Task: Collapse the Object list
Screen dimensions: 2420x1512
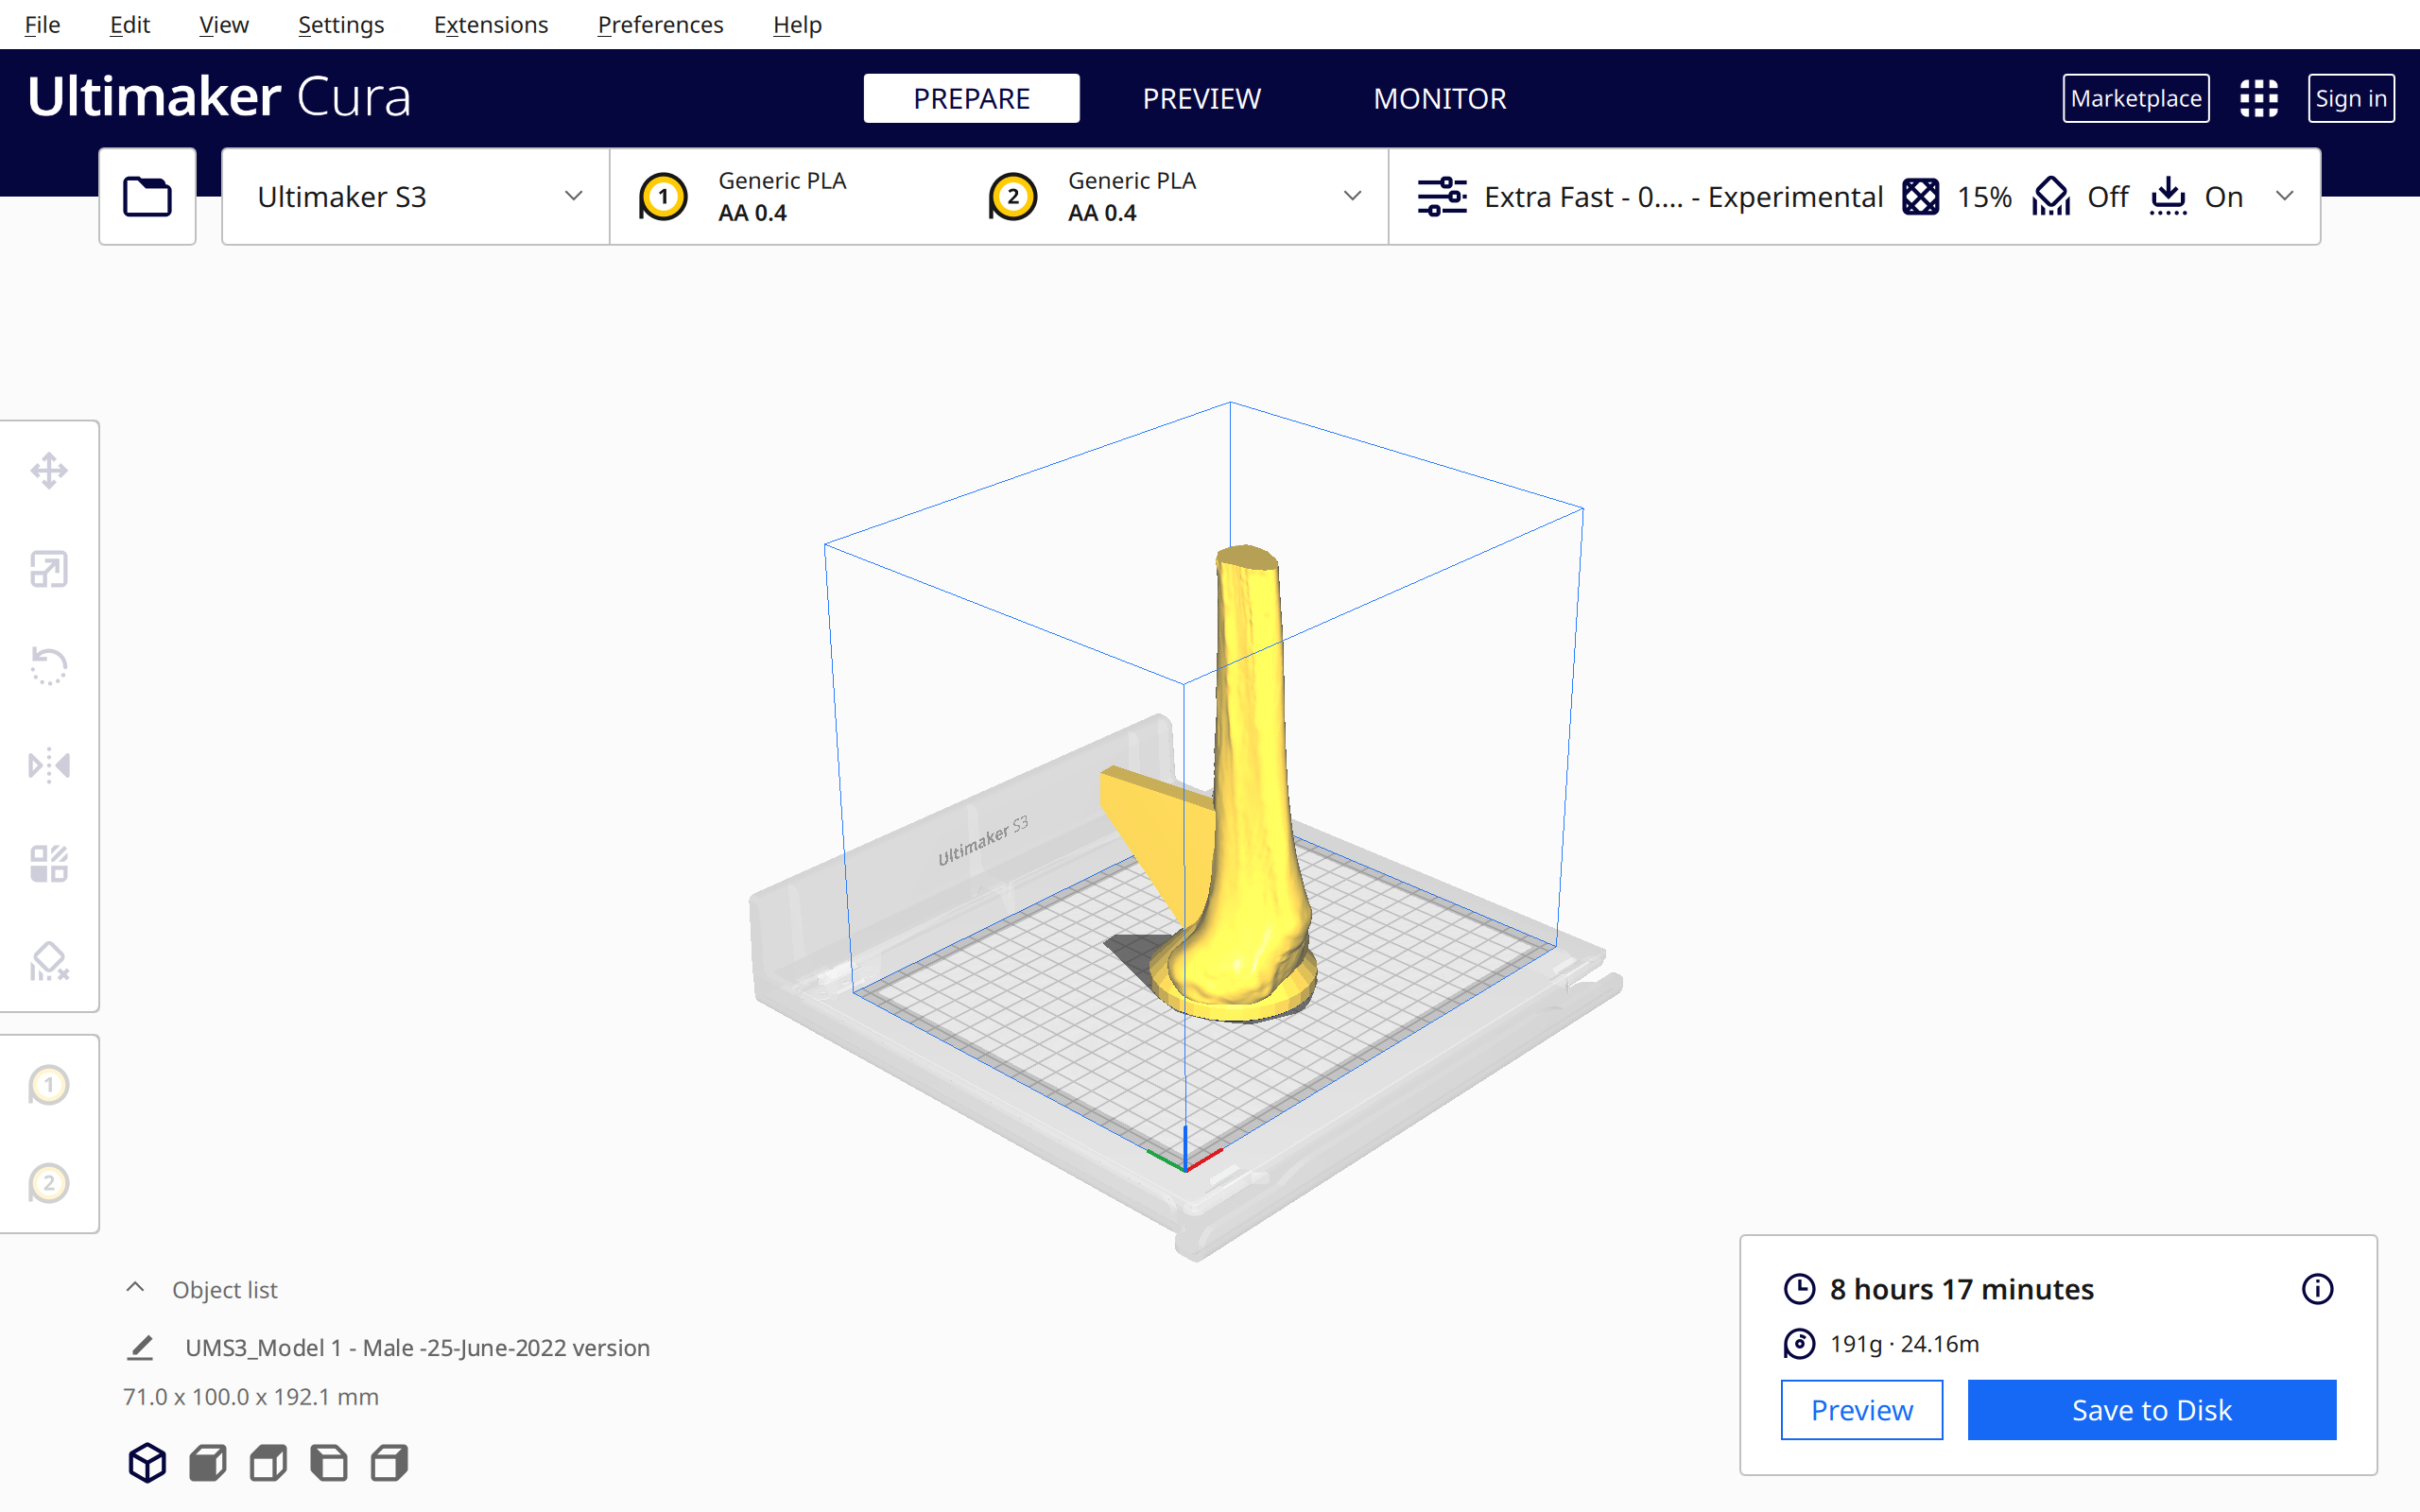Action: 136,1289
